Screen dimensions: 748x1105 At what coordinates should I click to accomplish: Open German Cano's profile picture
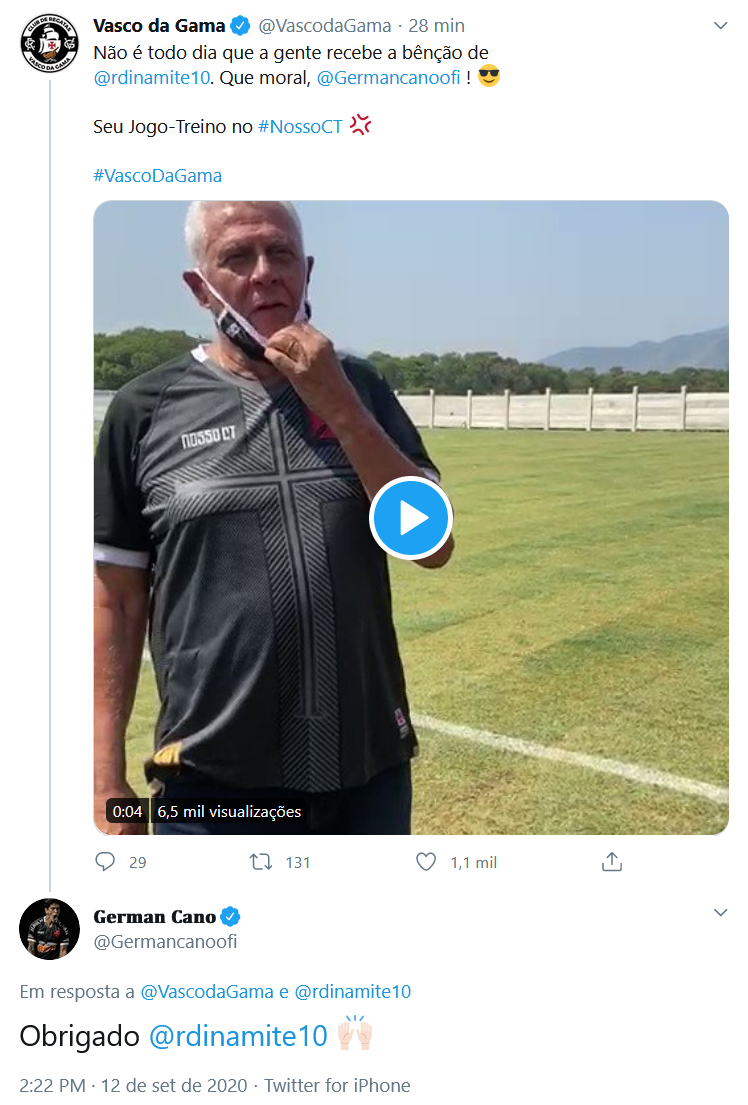[49, 928]
